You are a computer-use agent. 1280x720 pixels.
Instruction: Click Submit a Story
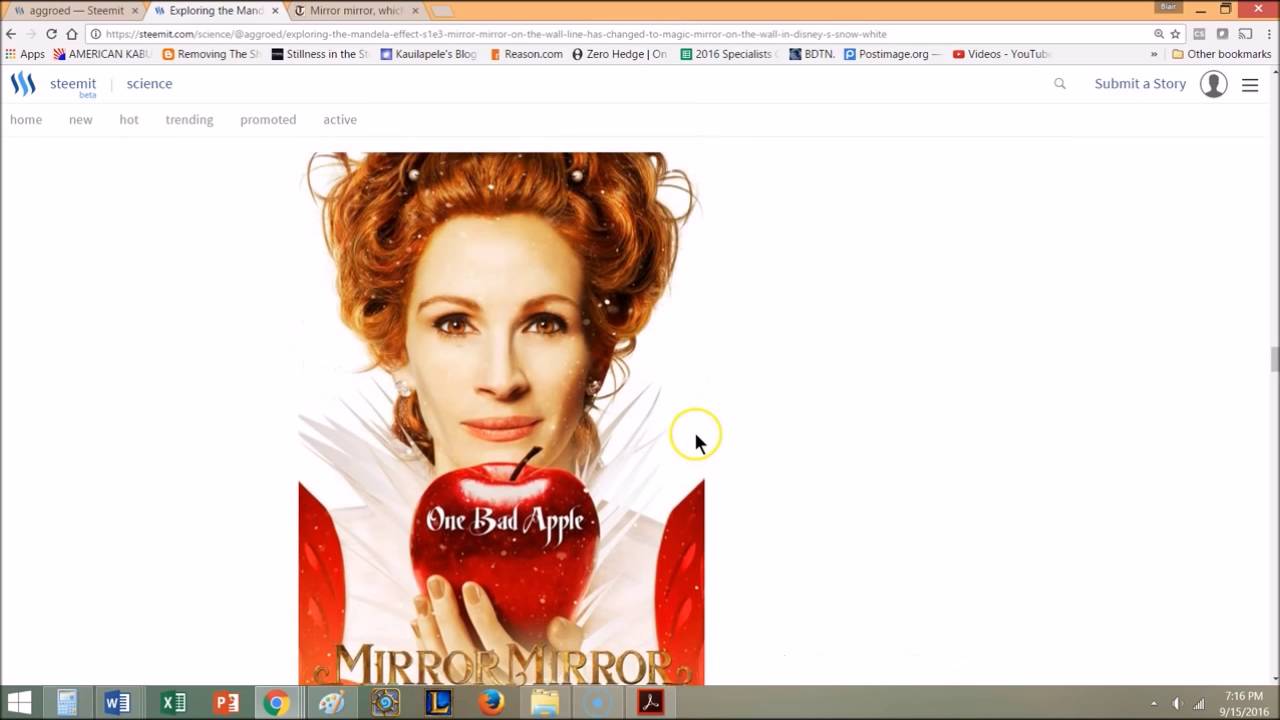(1140, 84)
